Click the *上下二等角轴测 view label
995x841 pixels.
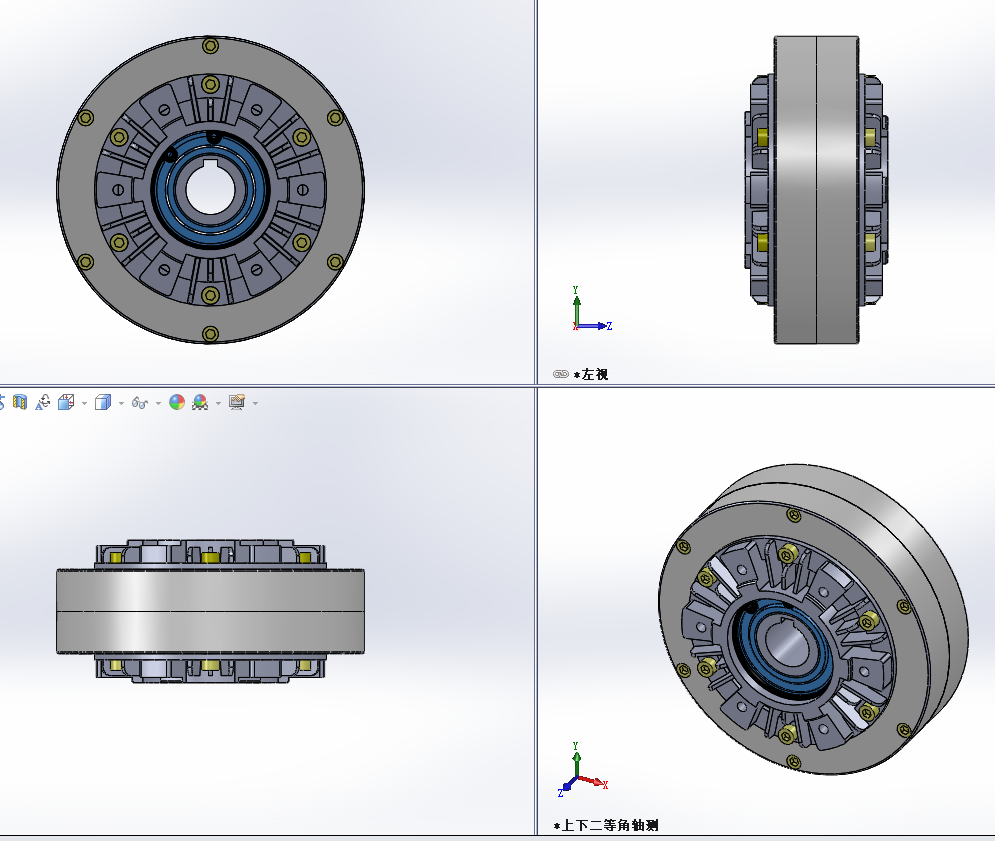click(x=606, y=825)
